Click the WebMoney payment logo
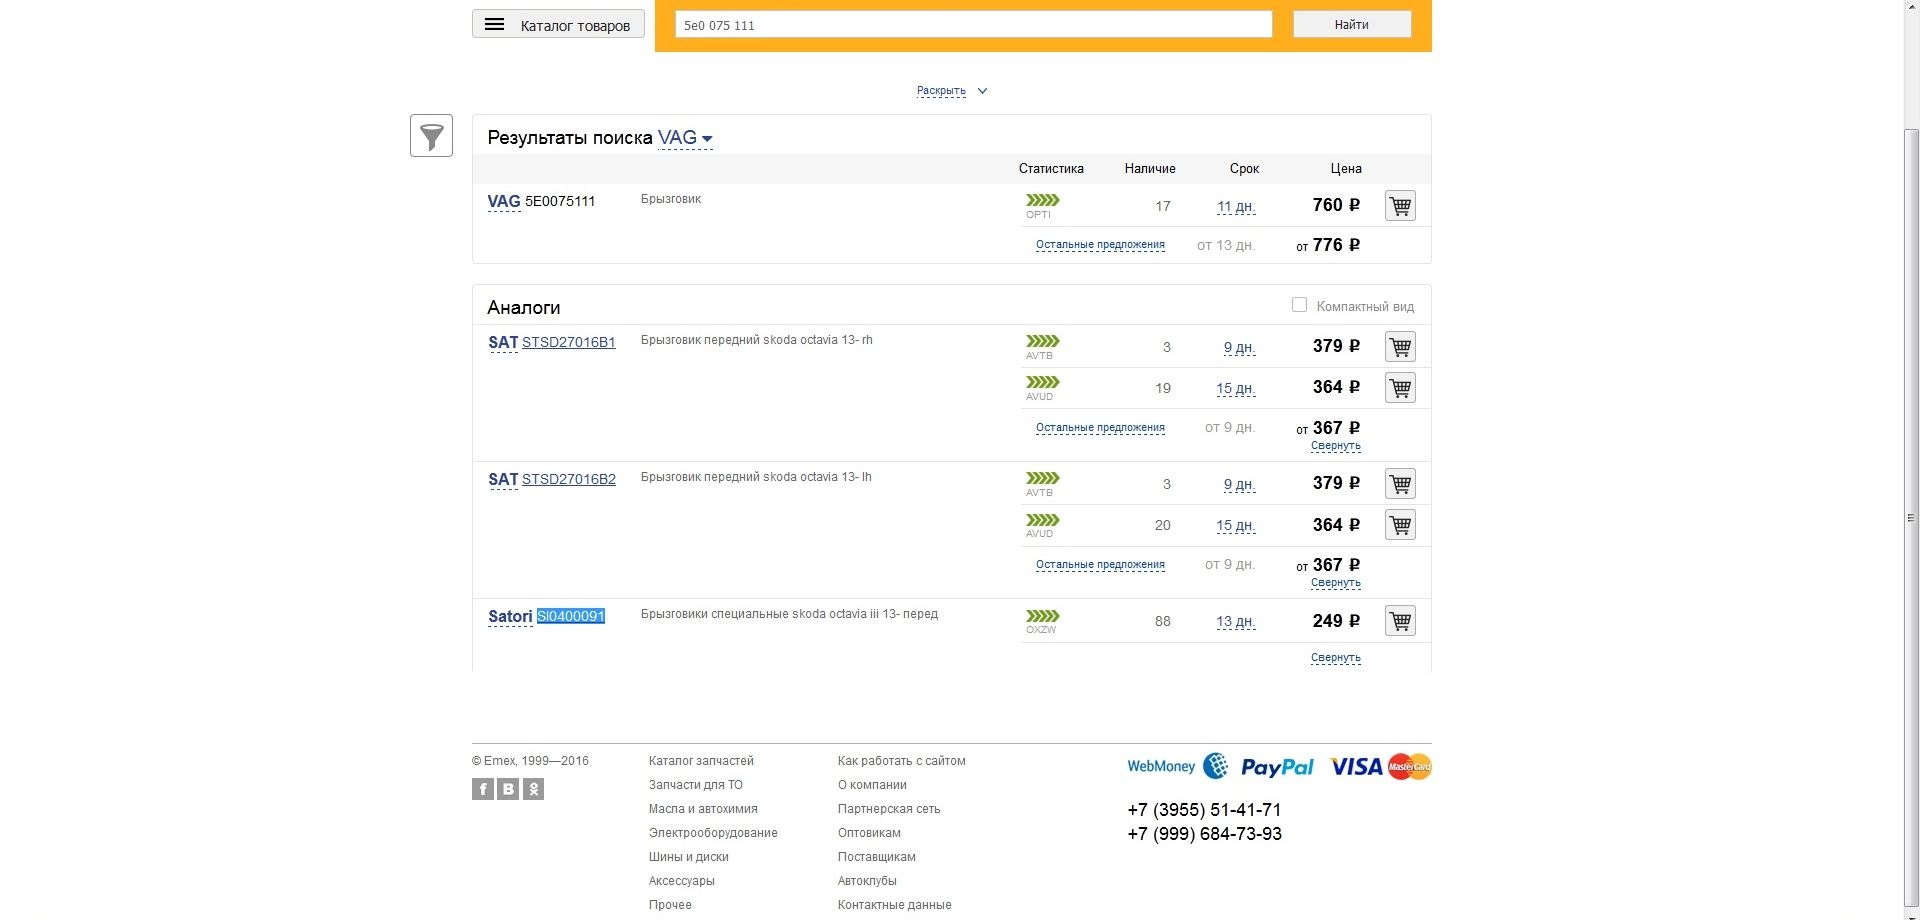Image resolution: width=1920 pixels, height=920 pixels. pos(1177,767)
